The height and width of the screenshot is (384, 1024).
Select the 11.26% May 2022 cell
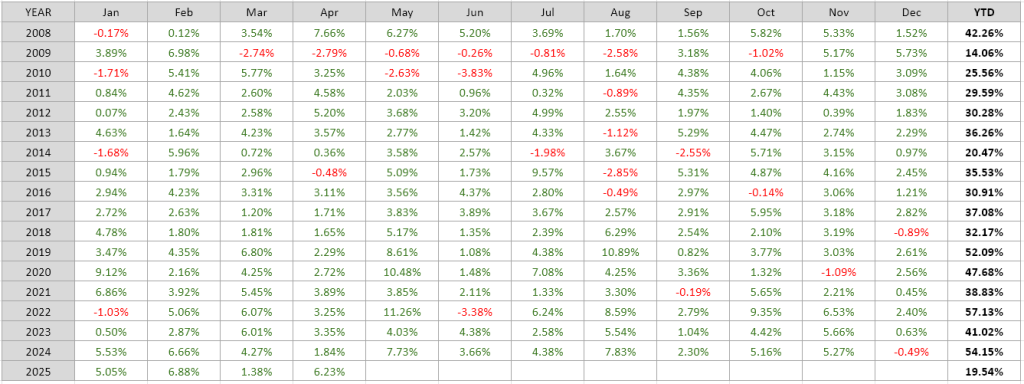[402, 311]
